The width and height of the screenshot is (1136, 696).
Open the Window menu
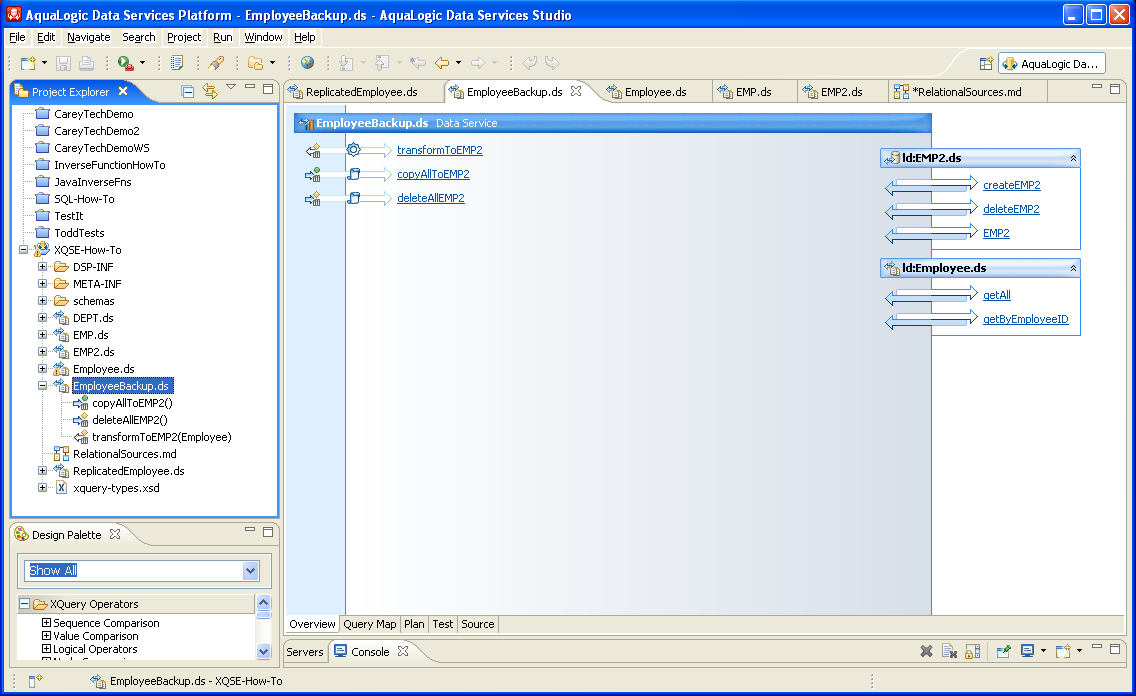click(263, 37)
